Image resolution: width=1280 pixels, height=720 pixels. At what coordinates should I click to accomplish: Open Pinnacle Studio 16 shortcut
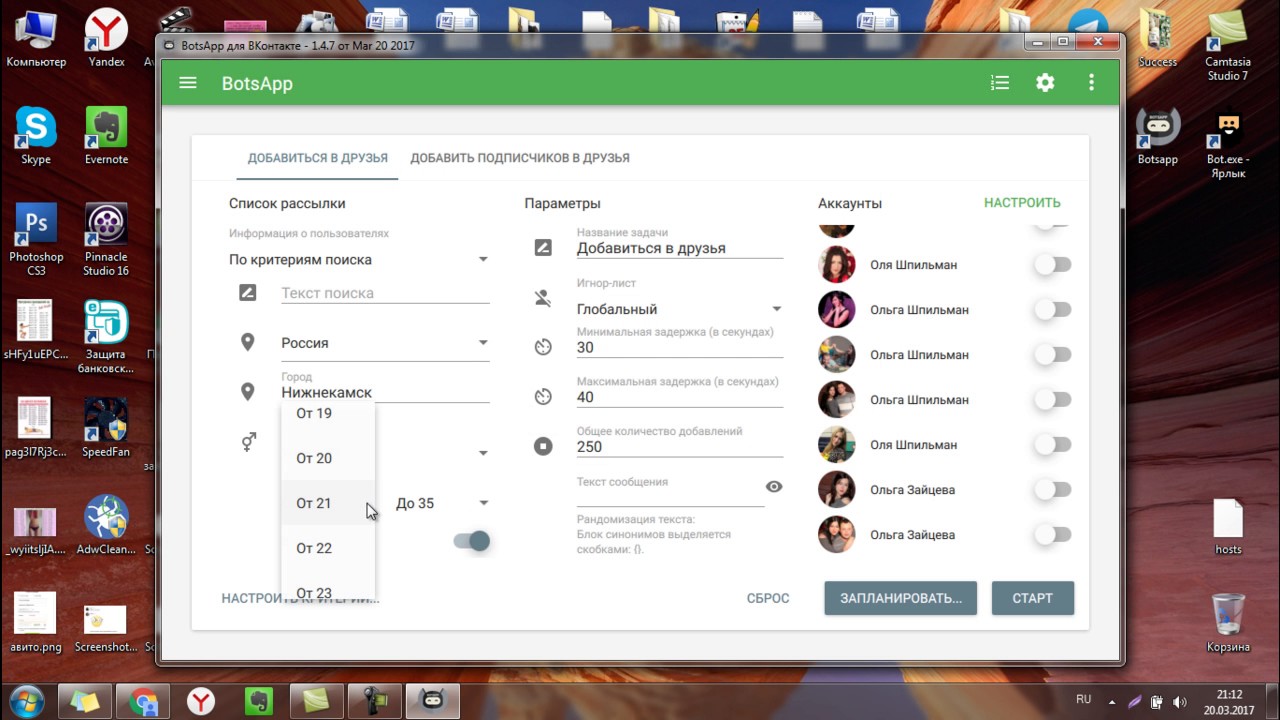106,240
